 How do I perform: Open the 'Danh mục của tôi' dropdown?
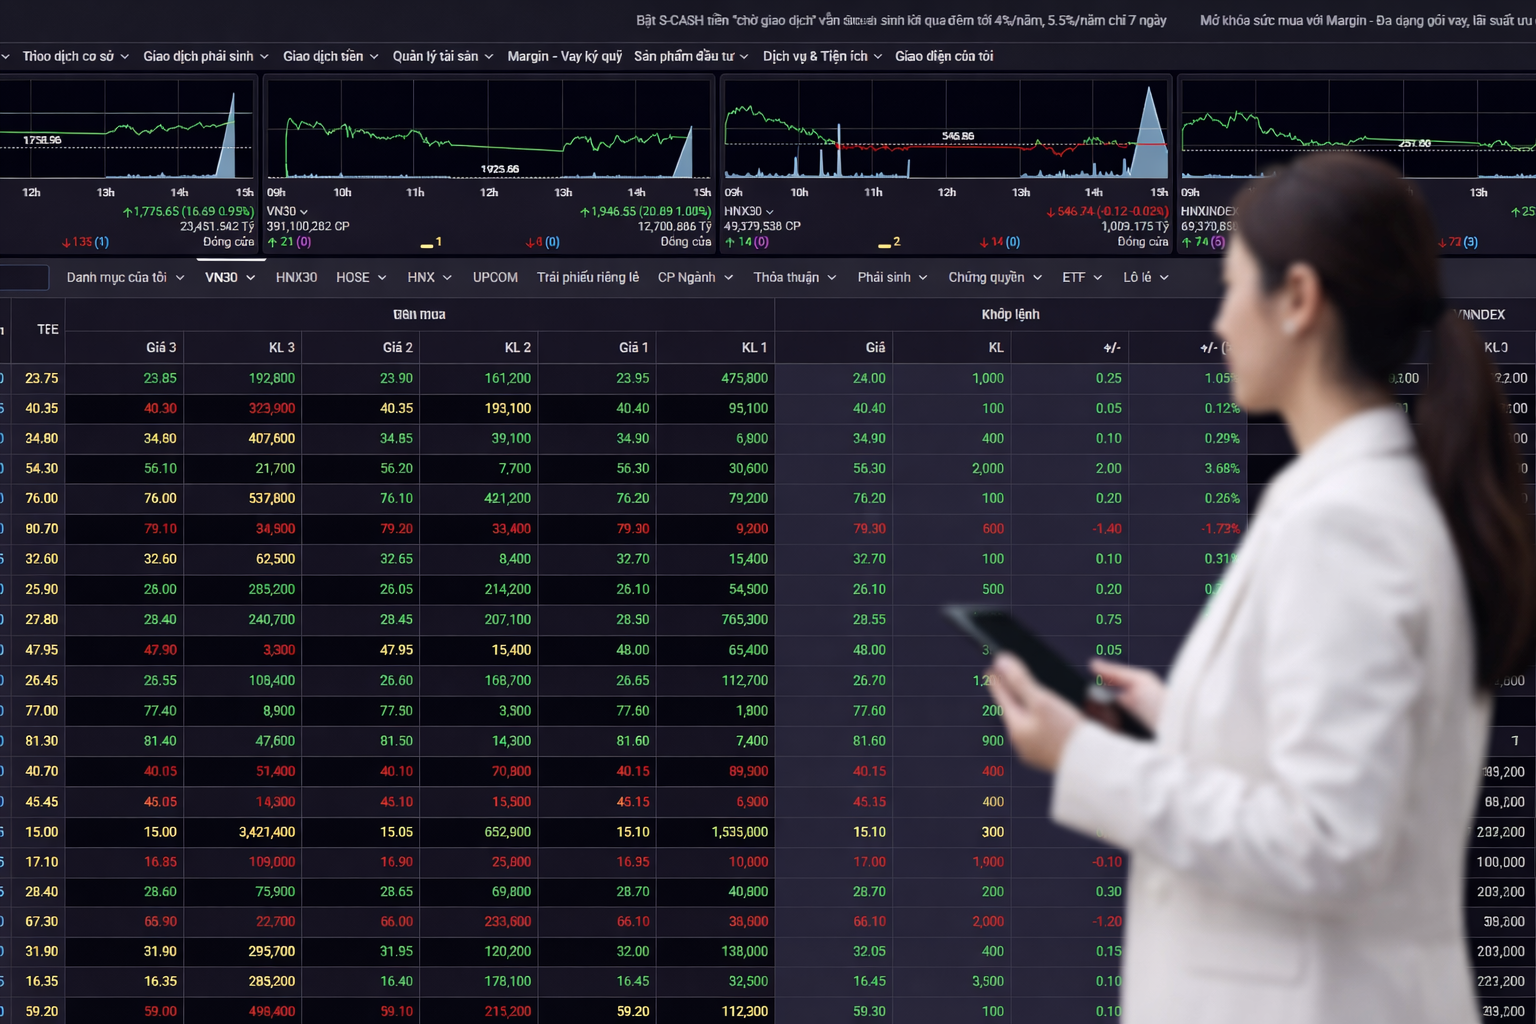pos(125,278)
